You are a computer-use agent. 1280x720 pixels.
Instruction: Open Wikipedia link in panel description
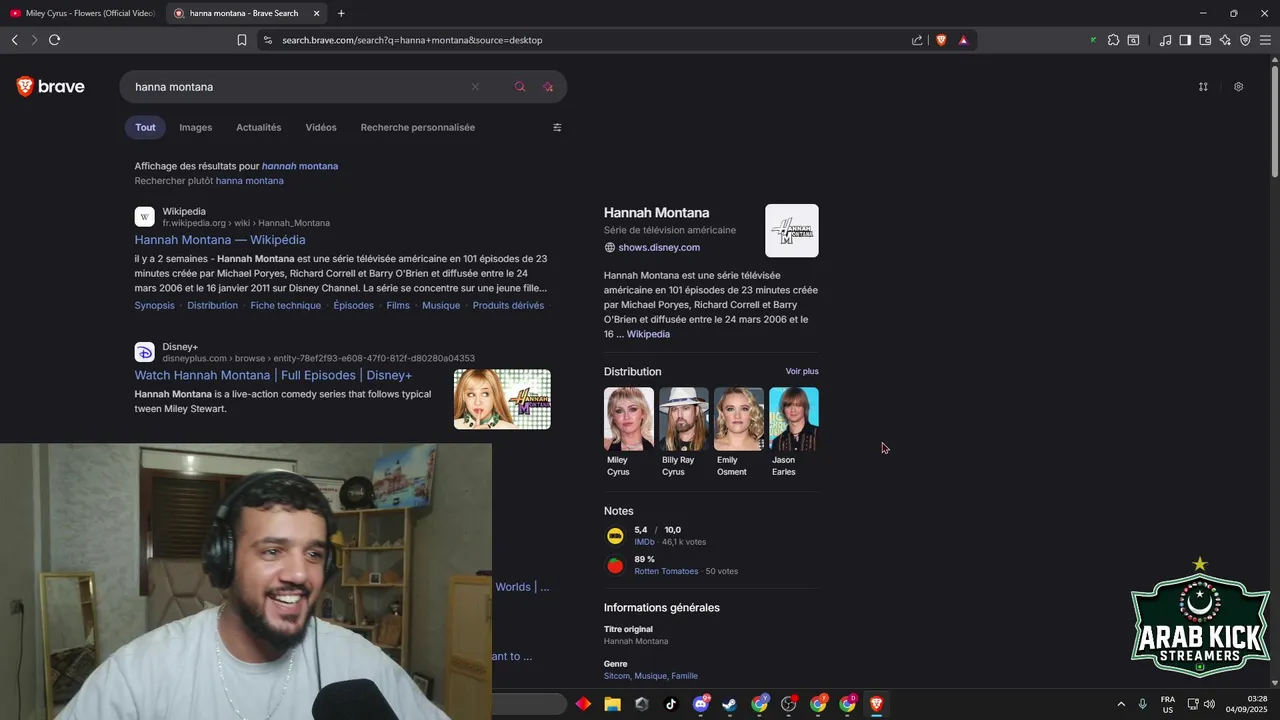click(x=648, y=334)
